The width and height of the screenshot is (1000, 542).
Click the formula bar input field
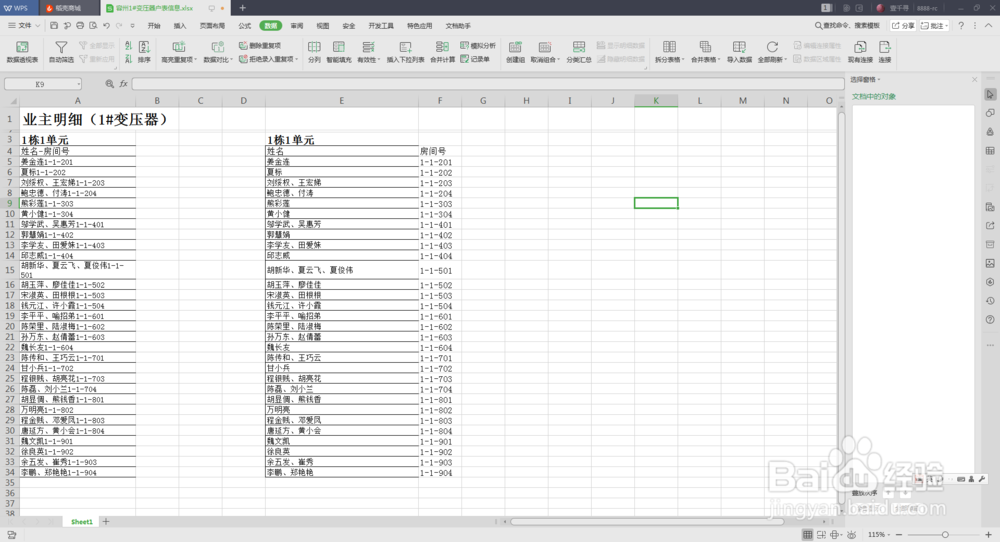coord(489,84)
